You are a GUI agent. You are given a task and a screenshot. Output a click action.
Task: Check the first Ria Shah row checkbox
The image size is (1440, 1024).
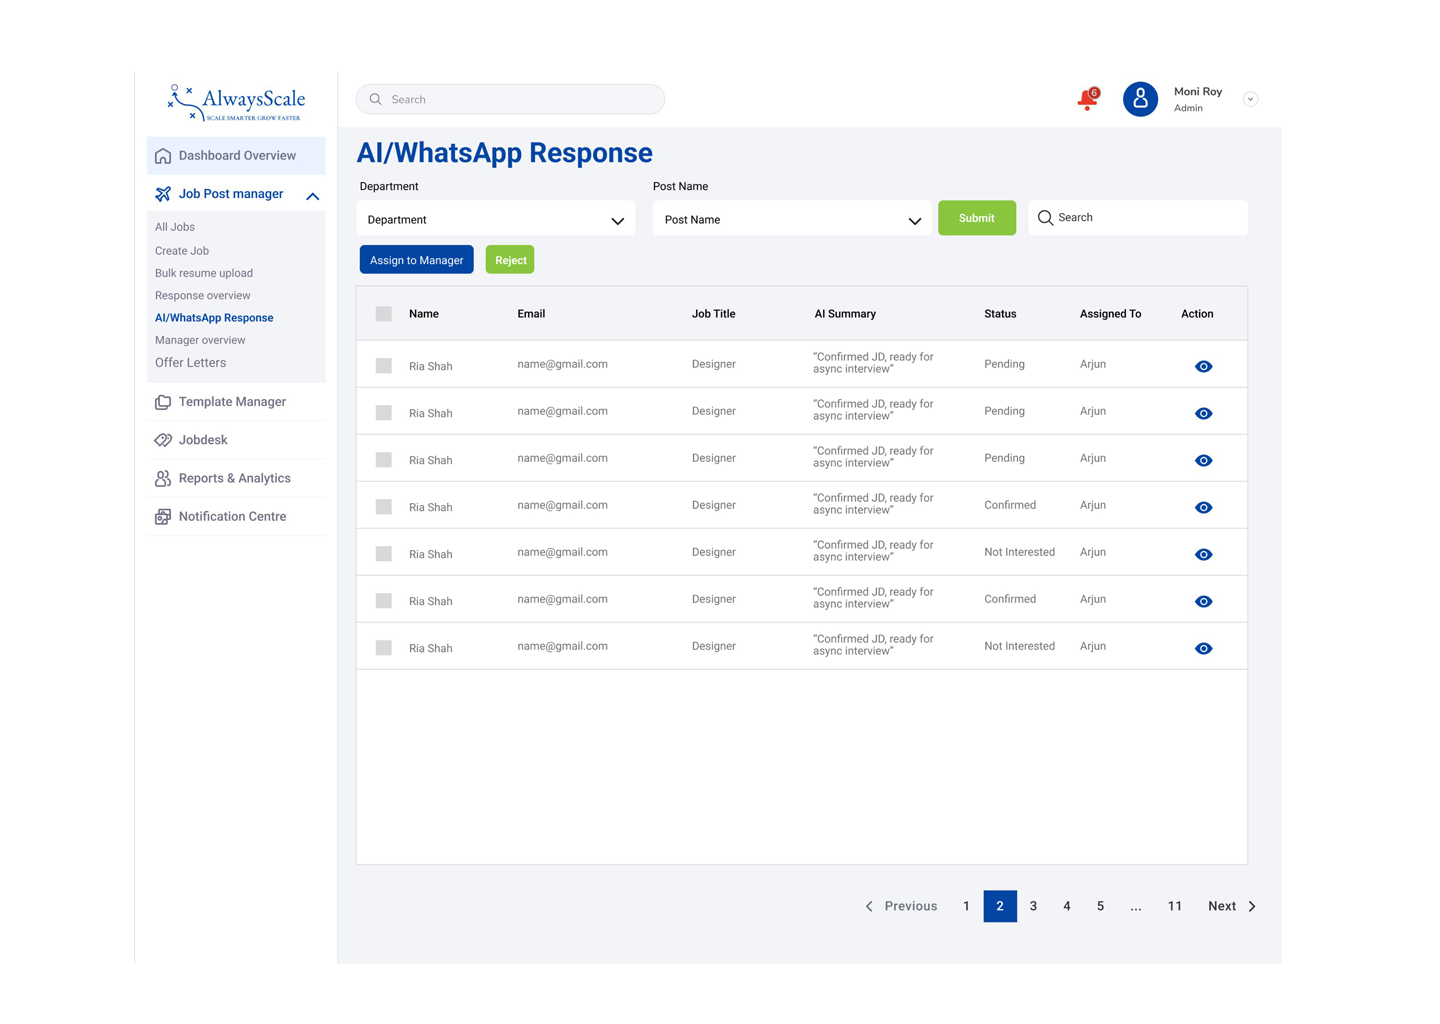click(x=384, y=366)
